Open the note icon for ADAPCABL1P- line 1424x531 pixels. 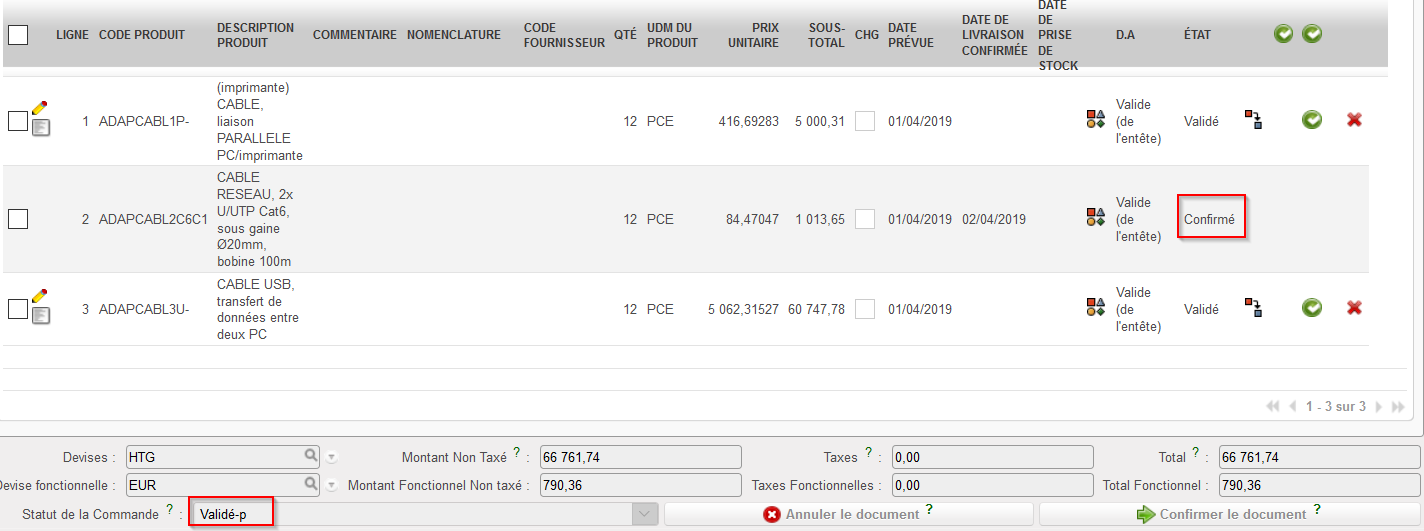(x=41, y=127)
